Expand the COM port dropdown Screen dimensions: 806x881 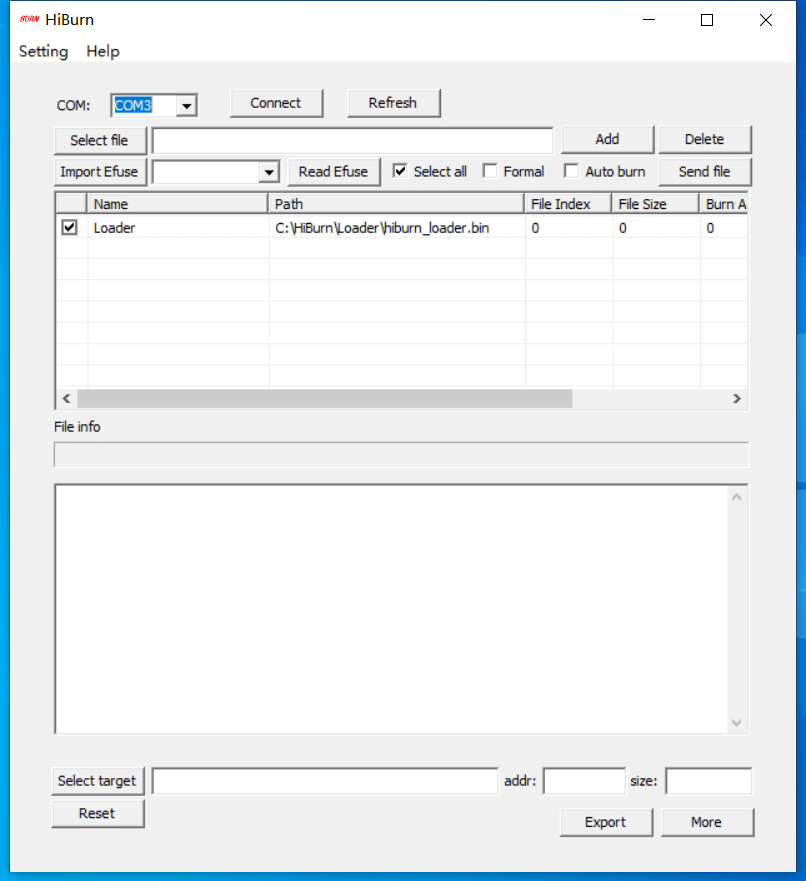coord(186,105)
